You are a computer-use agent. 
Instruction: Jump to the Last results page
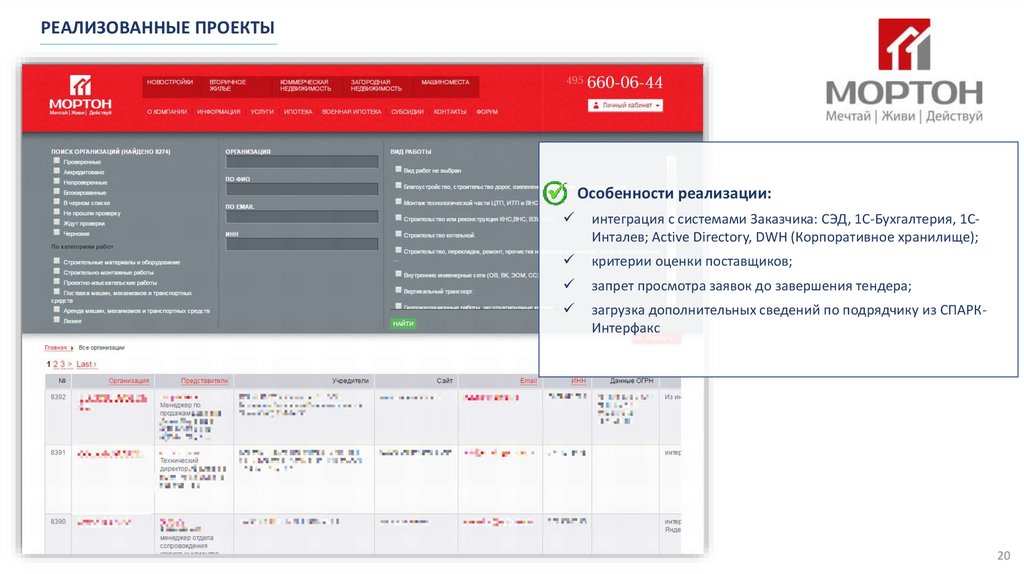84,364
